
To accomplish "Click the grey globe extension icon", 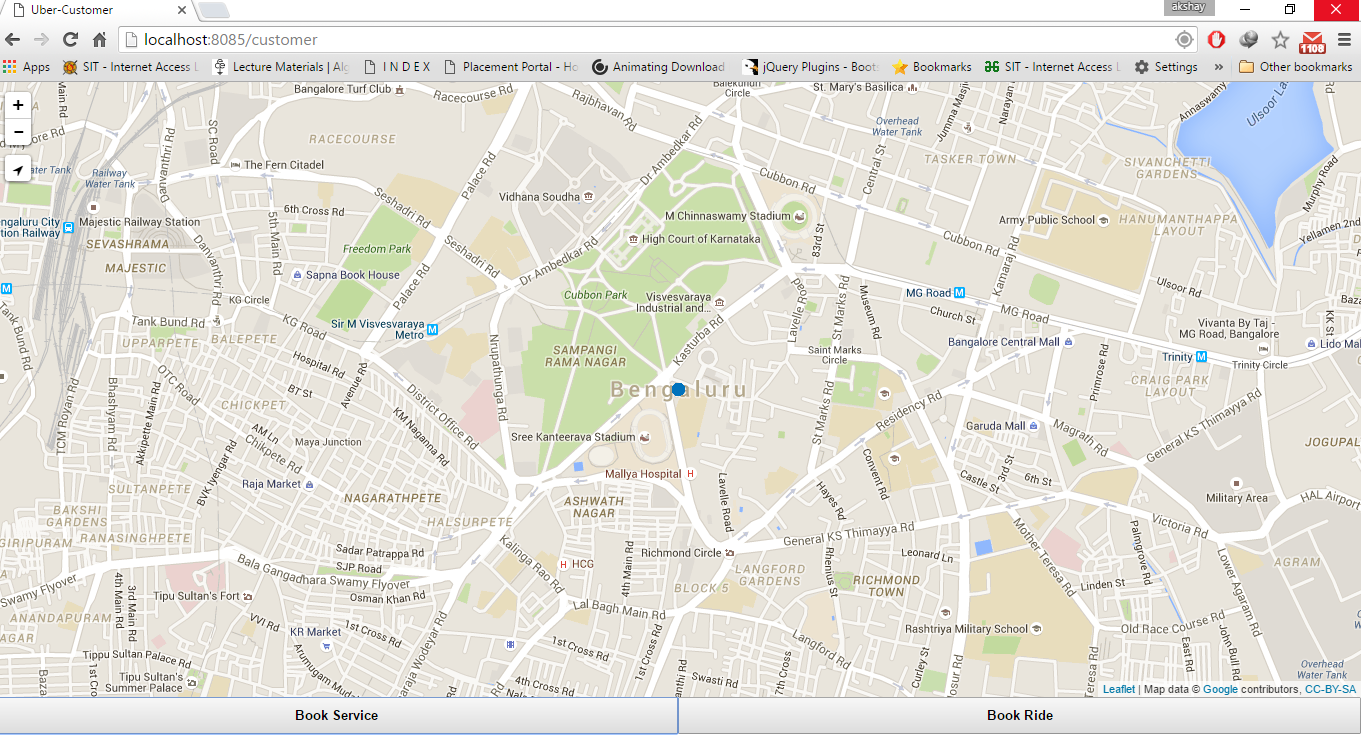I will [x=1248, y=40].
